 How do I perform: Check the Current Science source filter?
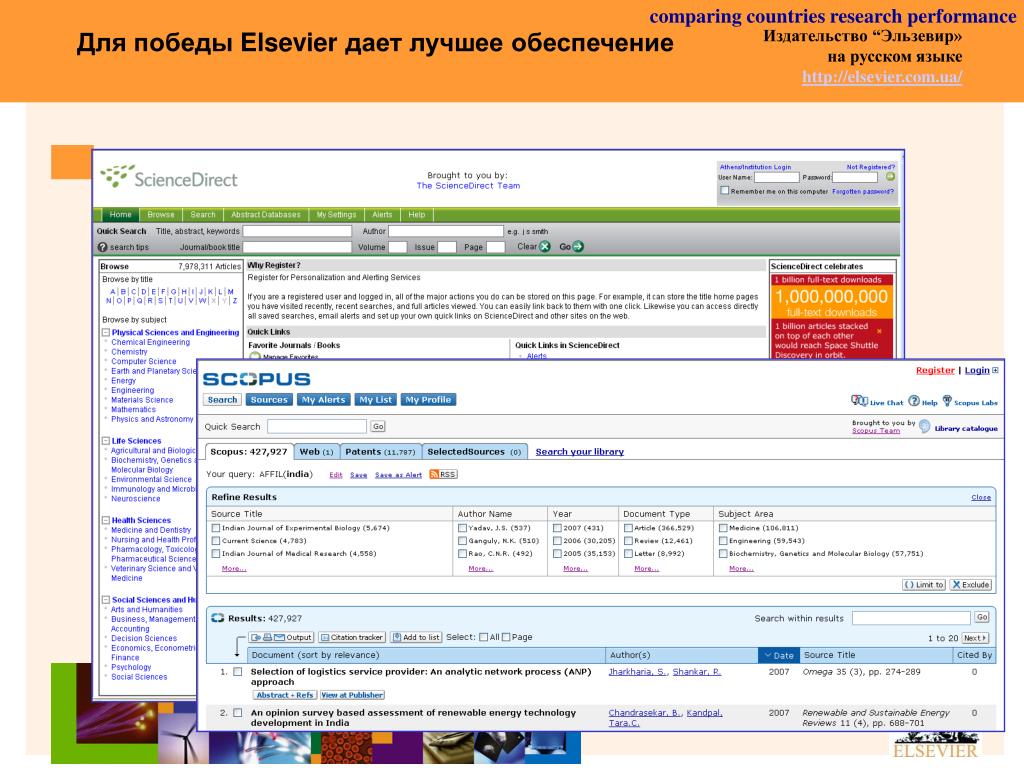216,541
